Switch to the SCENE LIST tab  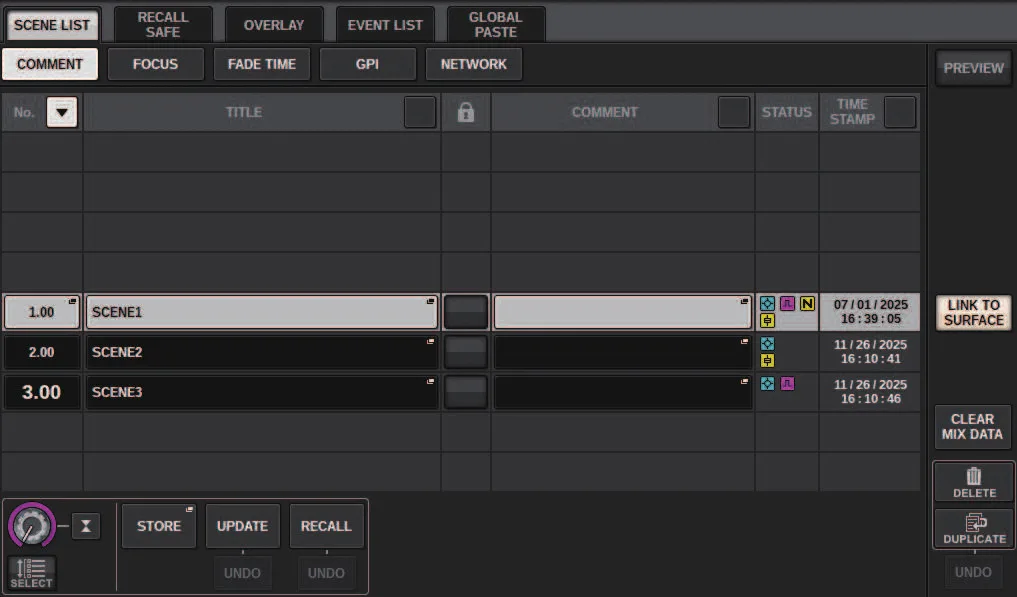coord(52,25)
